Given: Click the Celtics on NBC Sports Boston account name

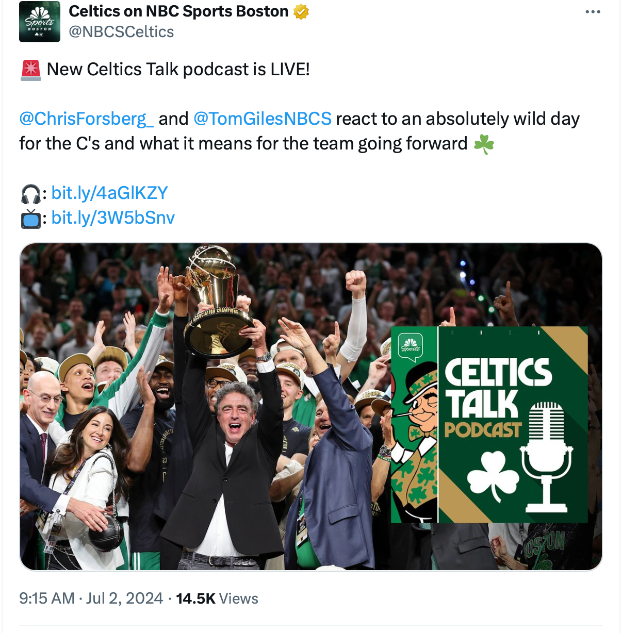Looking at the screenshot, I should point(178,12).
